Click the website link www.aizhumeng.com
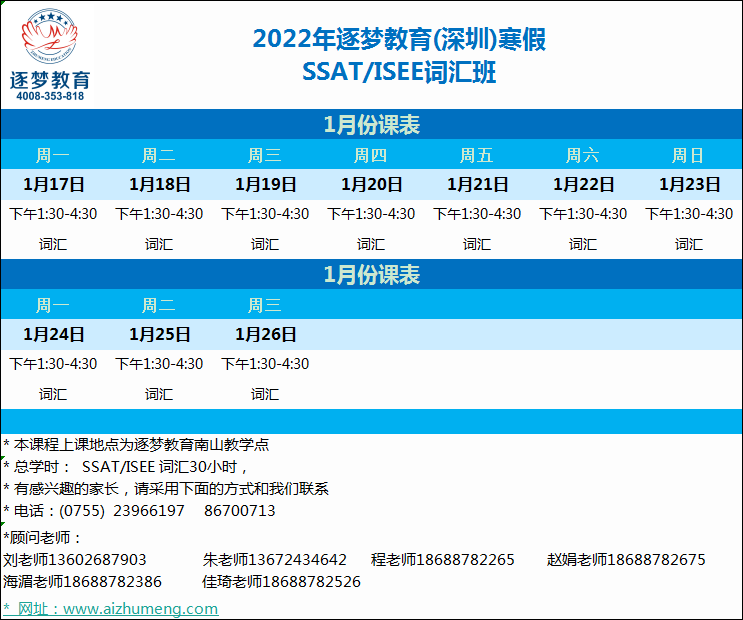 [140, 608]
